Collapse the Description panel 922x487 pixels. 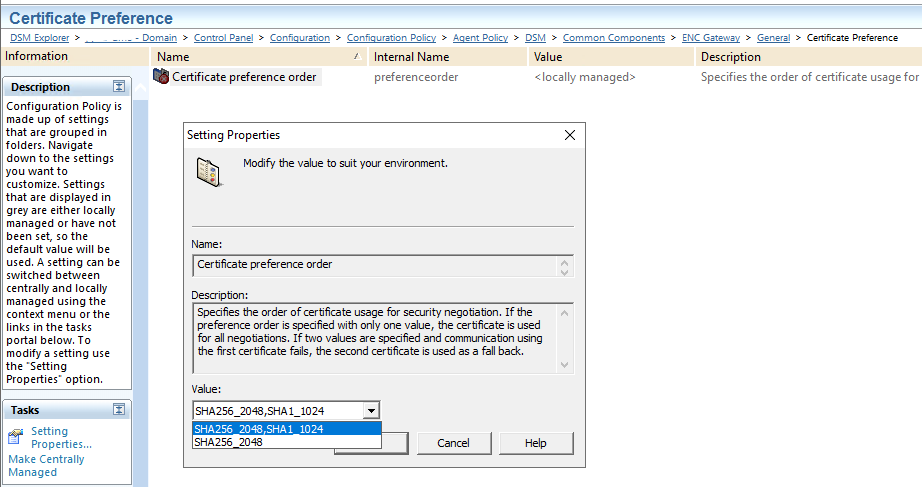click(119, 87)
